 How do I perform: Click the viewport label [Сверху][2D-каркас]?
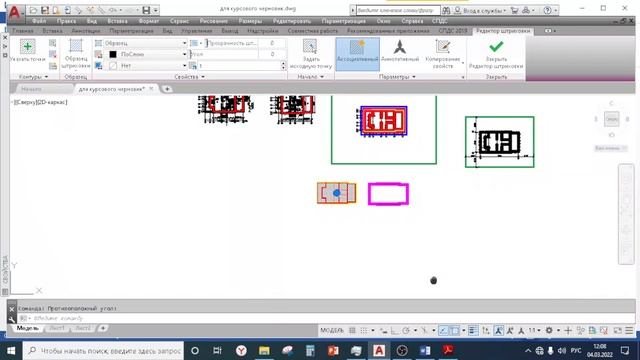40,102
